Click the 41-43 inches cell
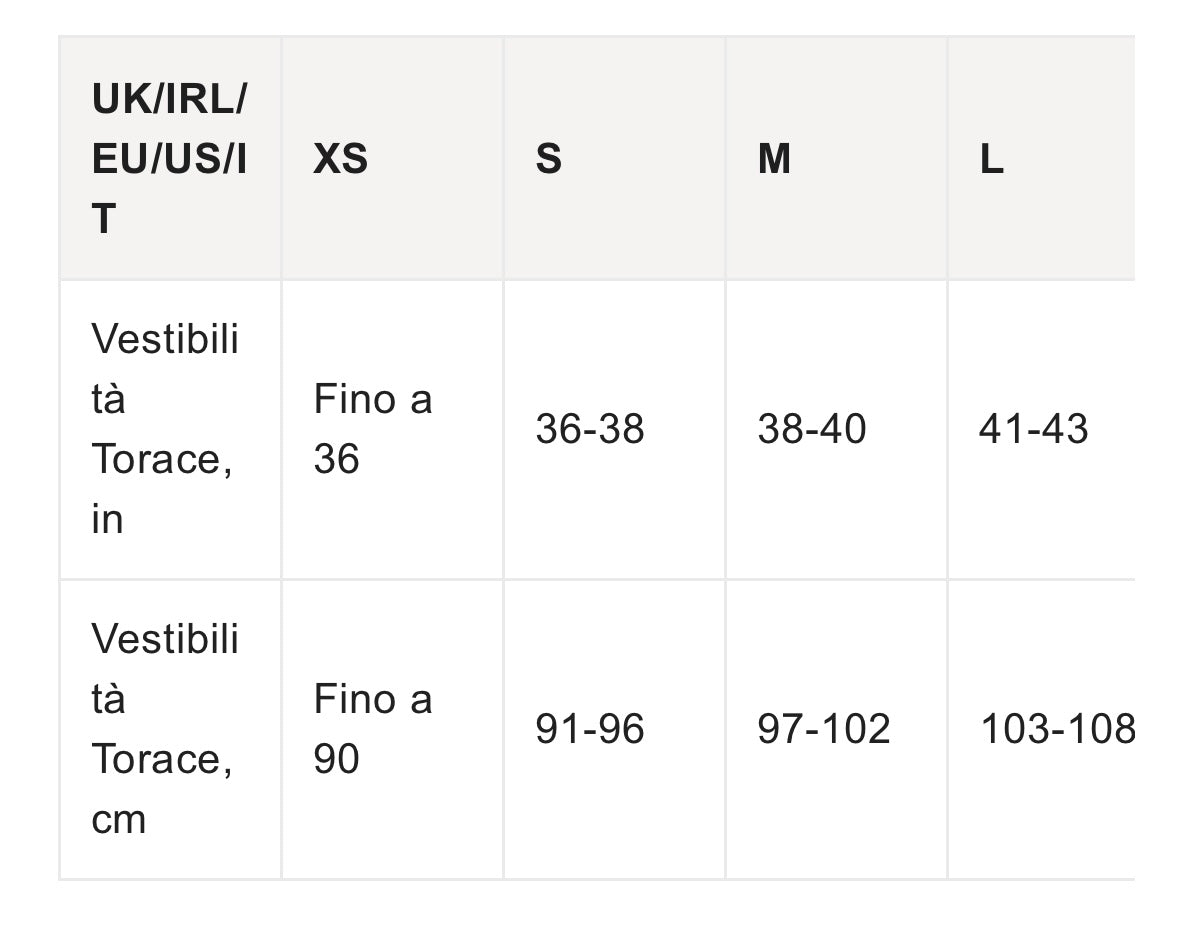Image resolution: width=1197 pixels, height=932 pixels. coord(1042,429)
